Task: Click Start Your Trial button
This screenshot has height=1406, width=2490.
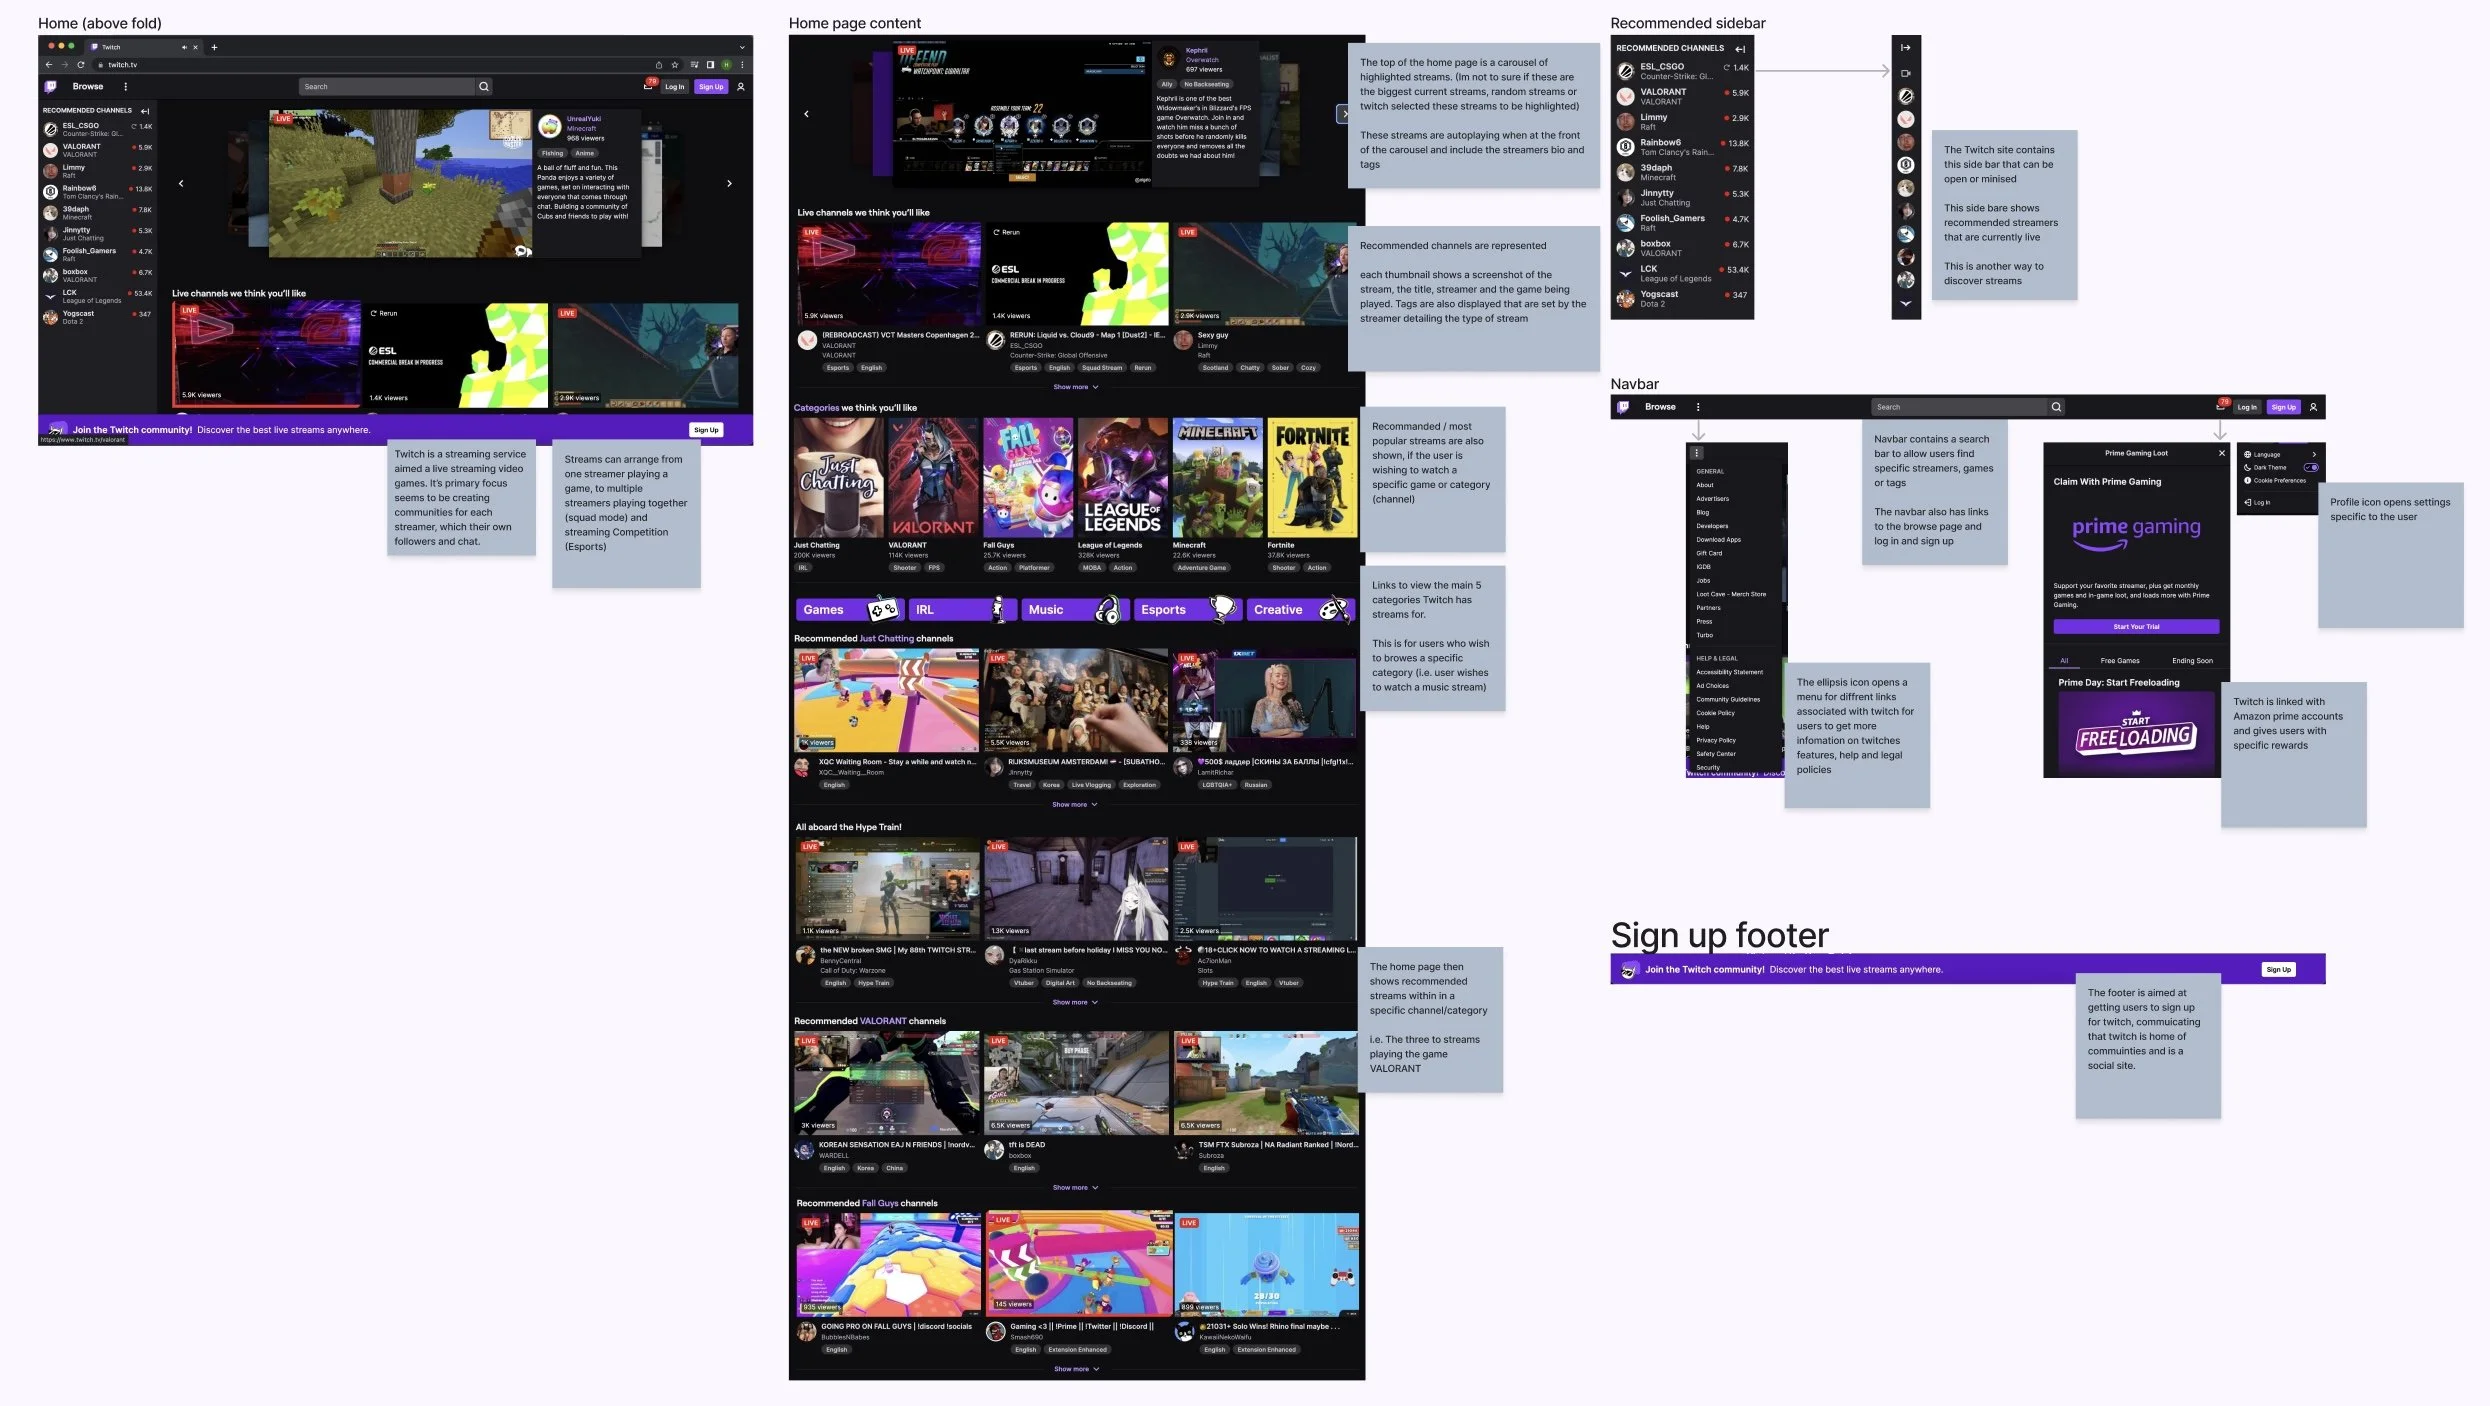Action: [x=2136, y=627]
